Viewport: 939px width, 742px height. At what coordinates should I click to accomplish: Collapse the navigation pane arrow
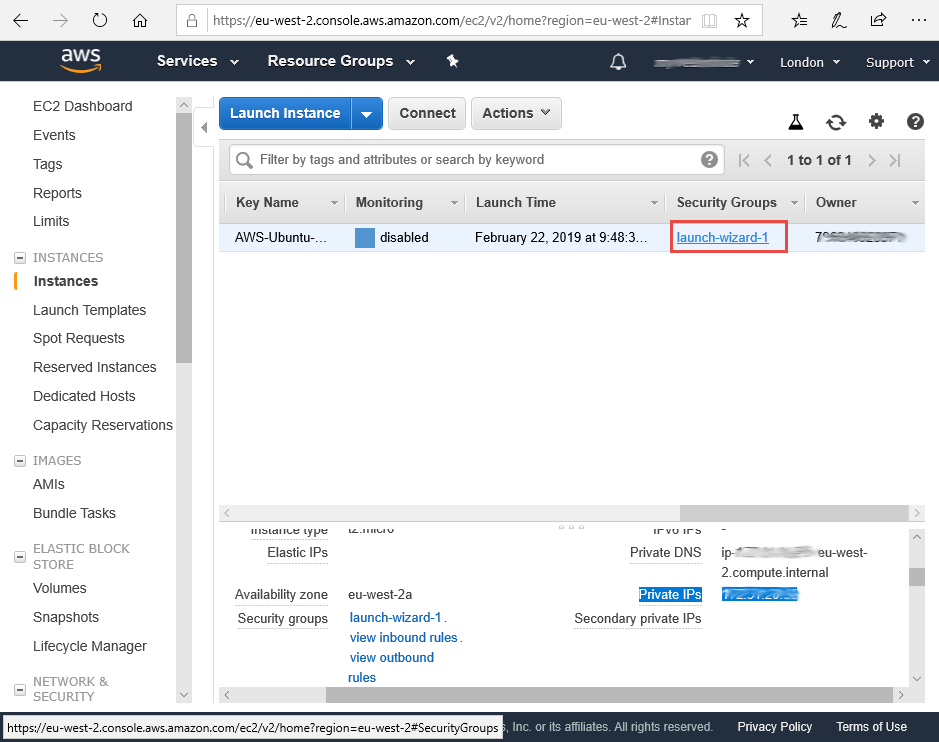(x=204, y=127)
